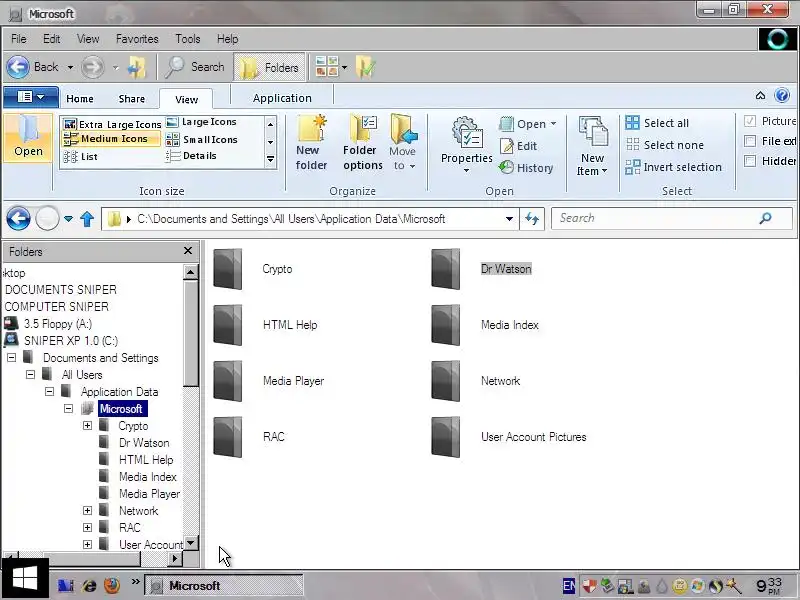
Task: Launch Internet Explorer from the taskbar
Action: pyautogui.click(x=89, y=585)
